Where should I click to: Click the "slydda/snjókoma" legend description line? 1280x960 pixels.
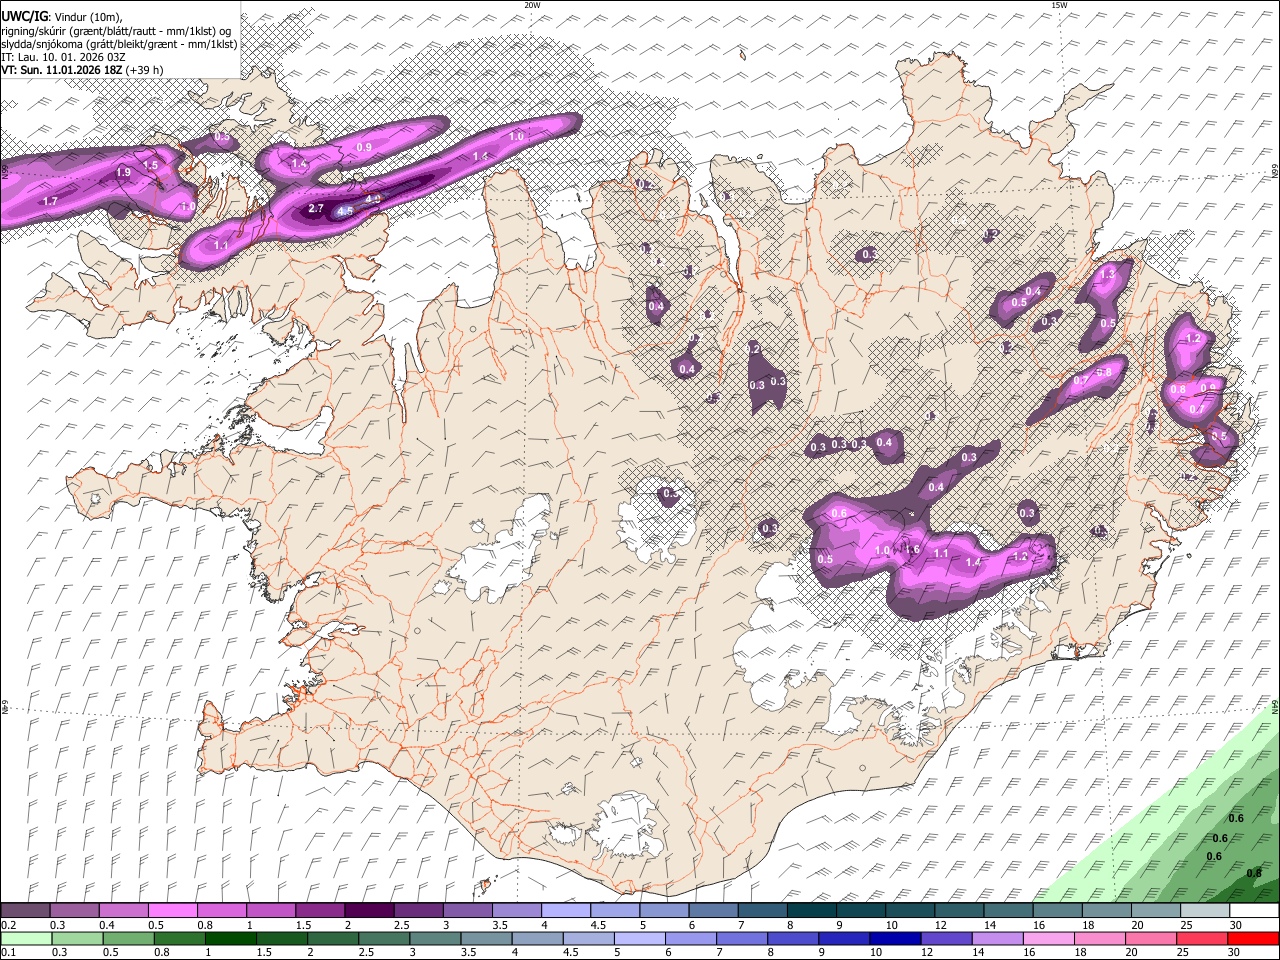pos(119,45)
